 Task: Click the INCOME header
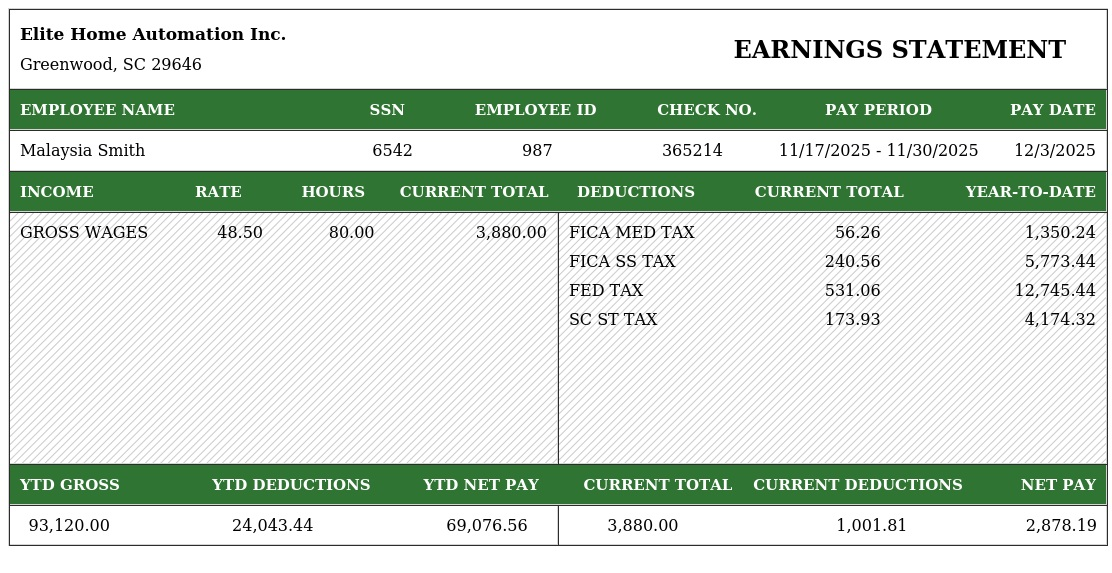pyautogui.click(x=57, y=192)
